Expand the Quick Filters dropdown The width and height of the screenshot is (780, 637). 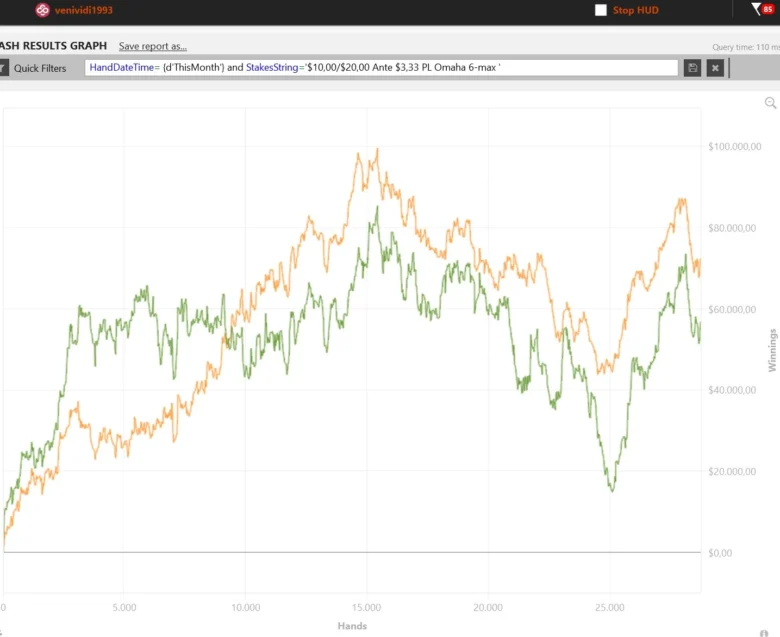coord(40,68)
